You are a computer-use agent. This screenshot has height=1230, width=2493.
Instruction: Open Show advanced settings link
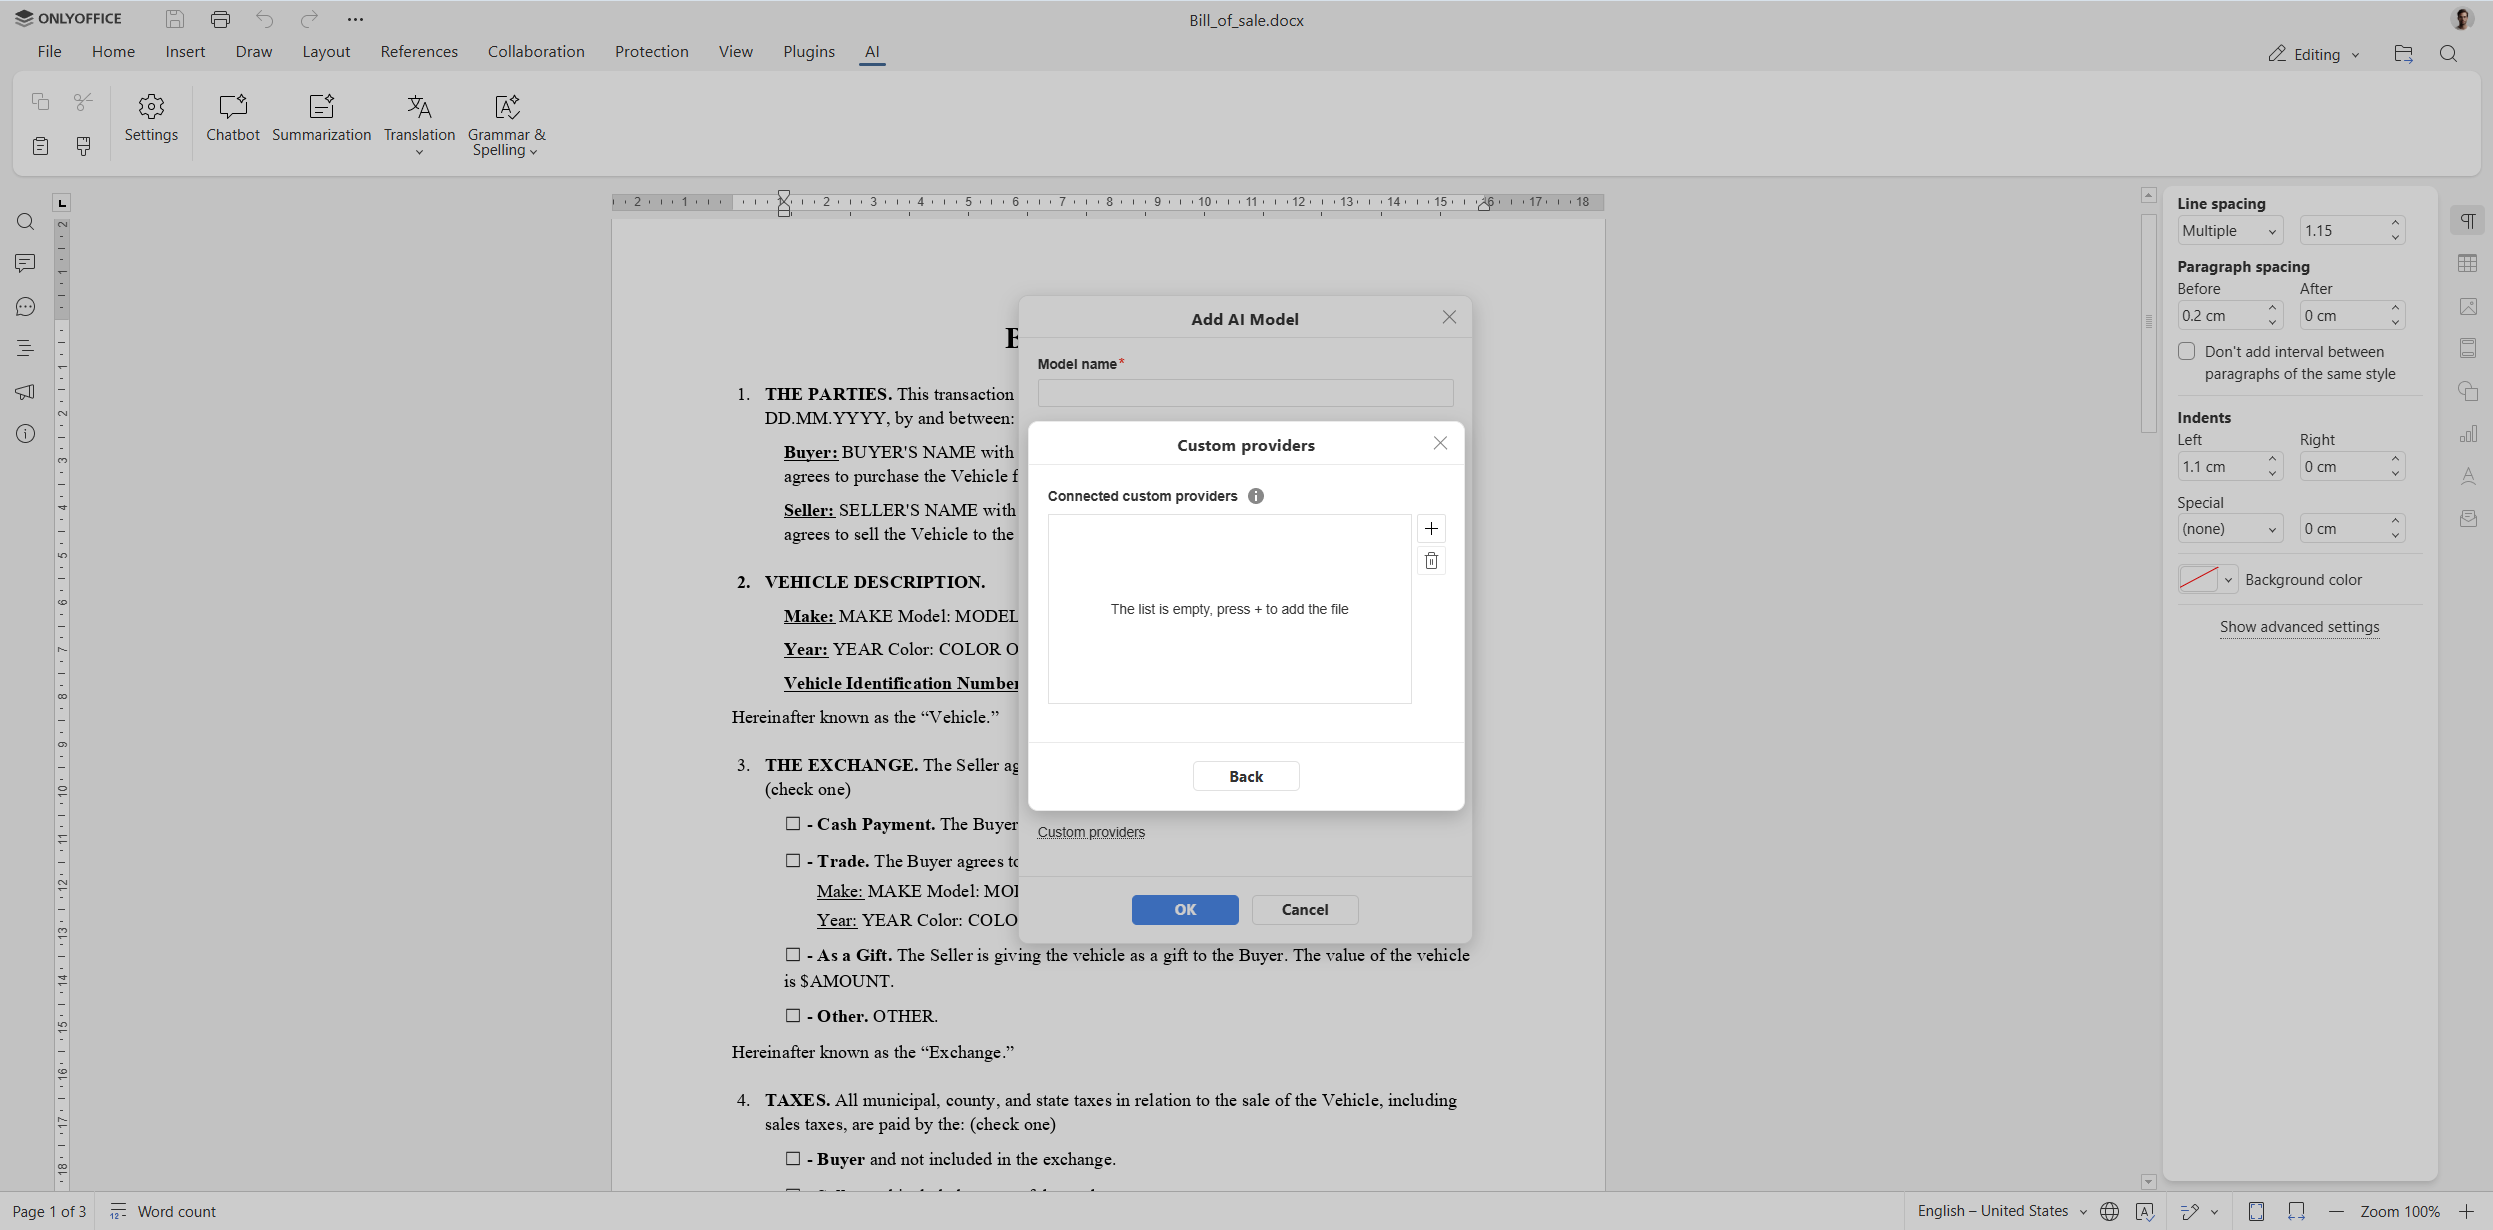(2299, 627)
